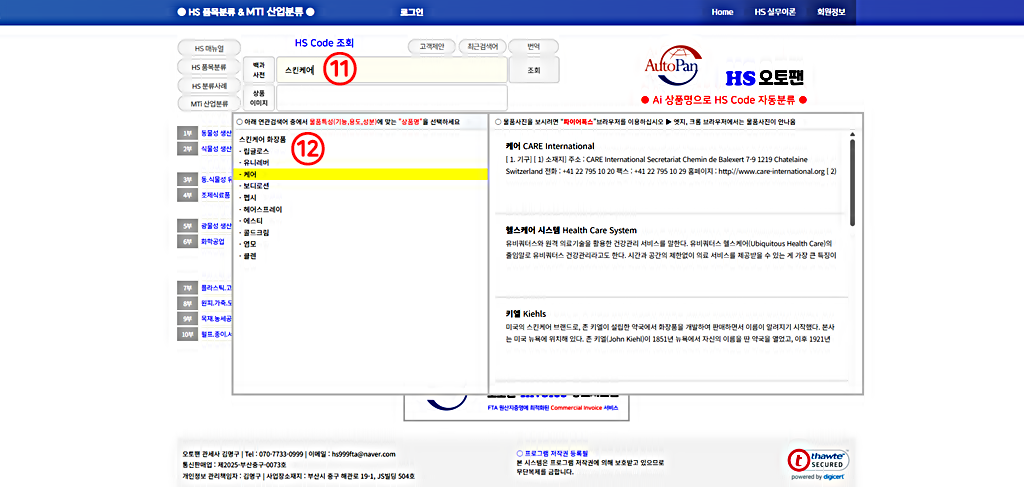Open the HS 실무이론 menu item
1024x487 pixels.
click(775, 12)
